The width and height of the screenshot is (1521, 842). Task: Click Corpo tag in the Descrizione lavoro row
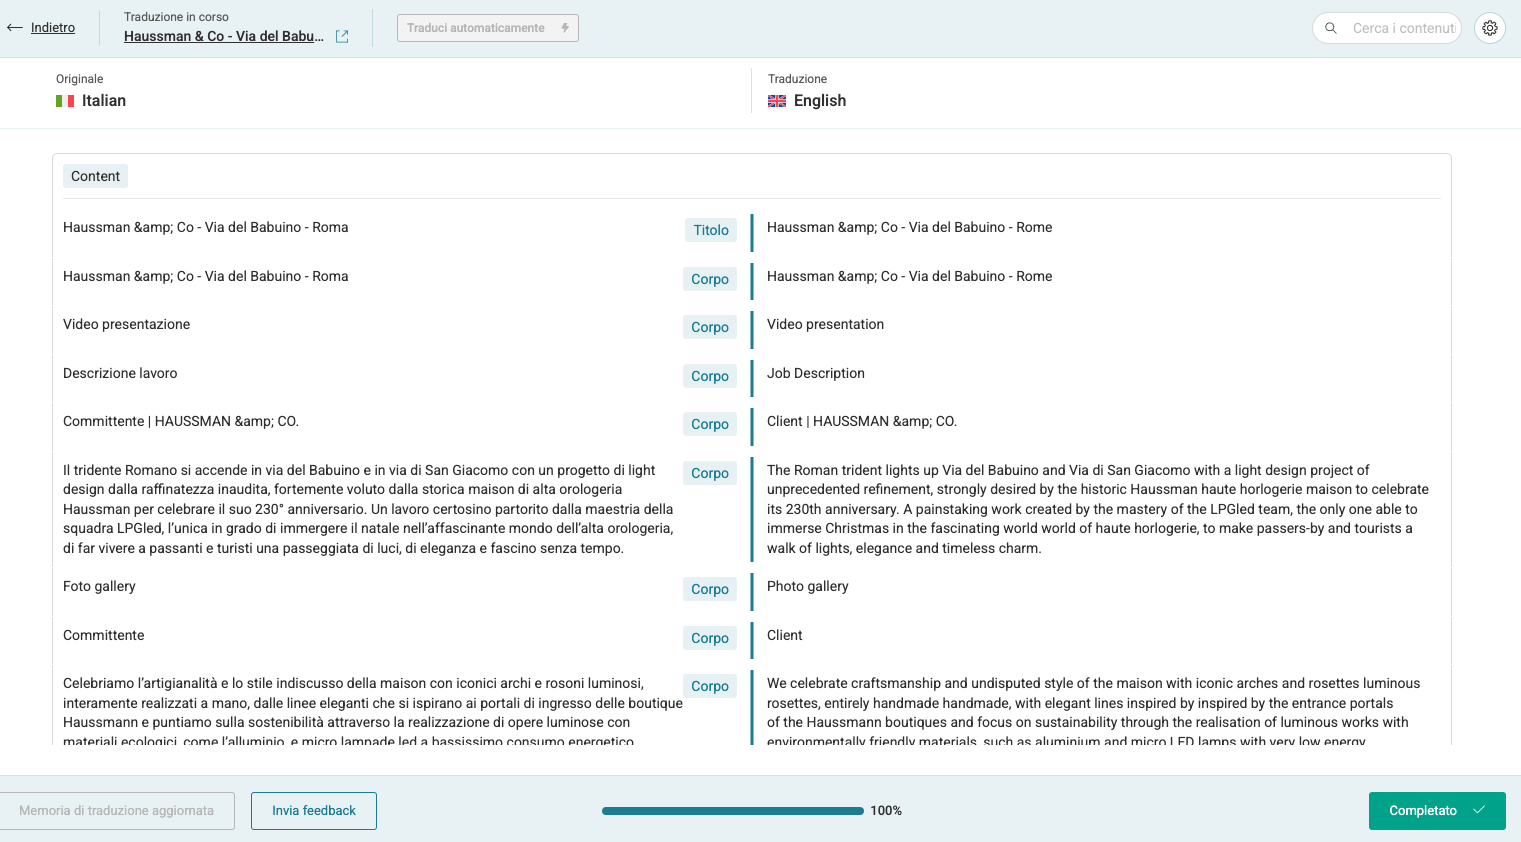[710, 376]
